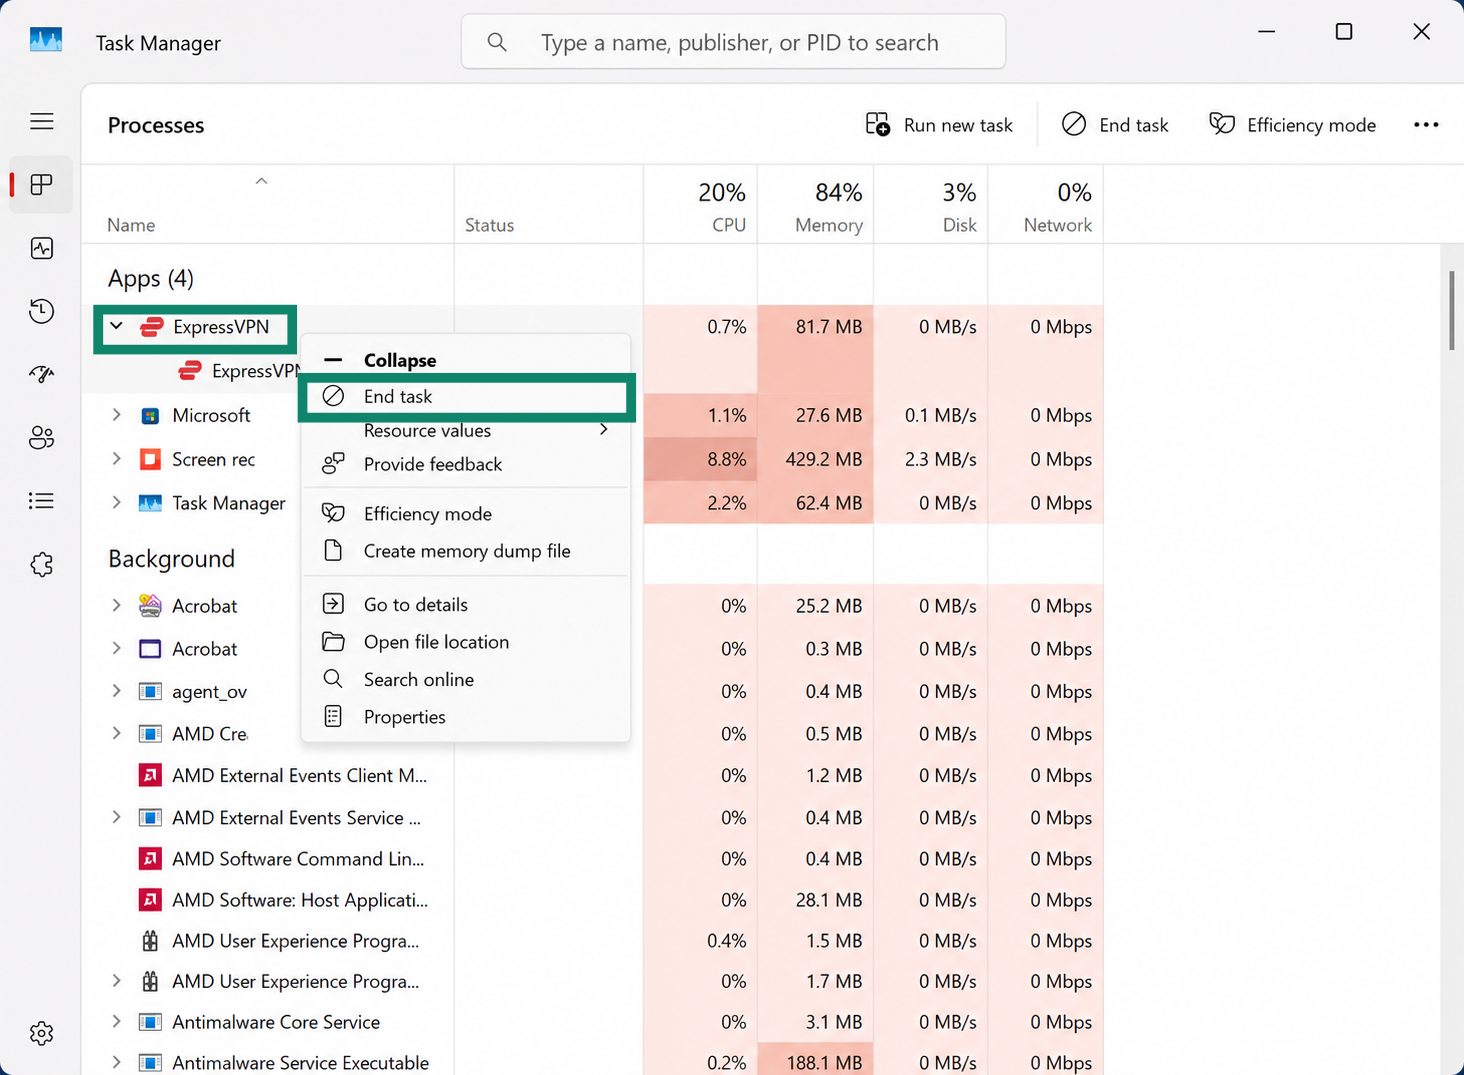Image resolution: width=1464 pixels, height=1075 pixels.
Task: Open the three-dot more options menu
Action: [1426, 125]
